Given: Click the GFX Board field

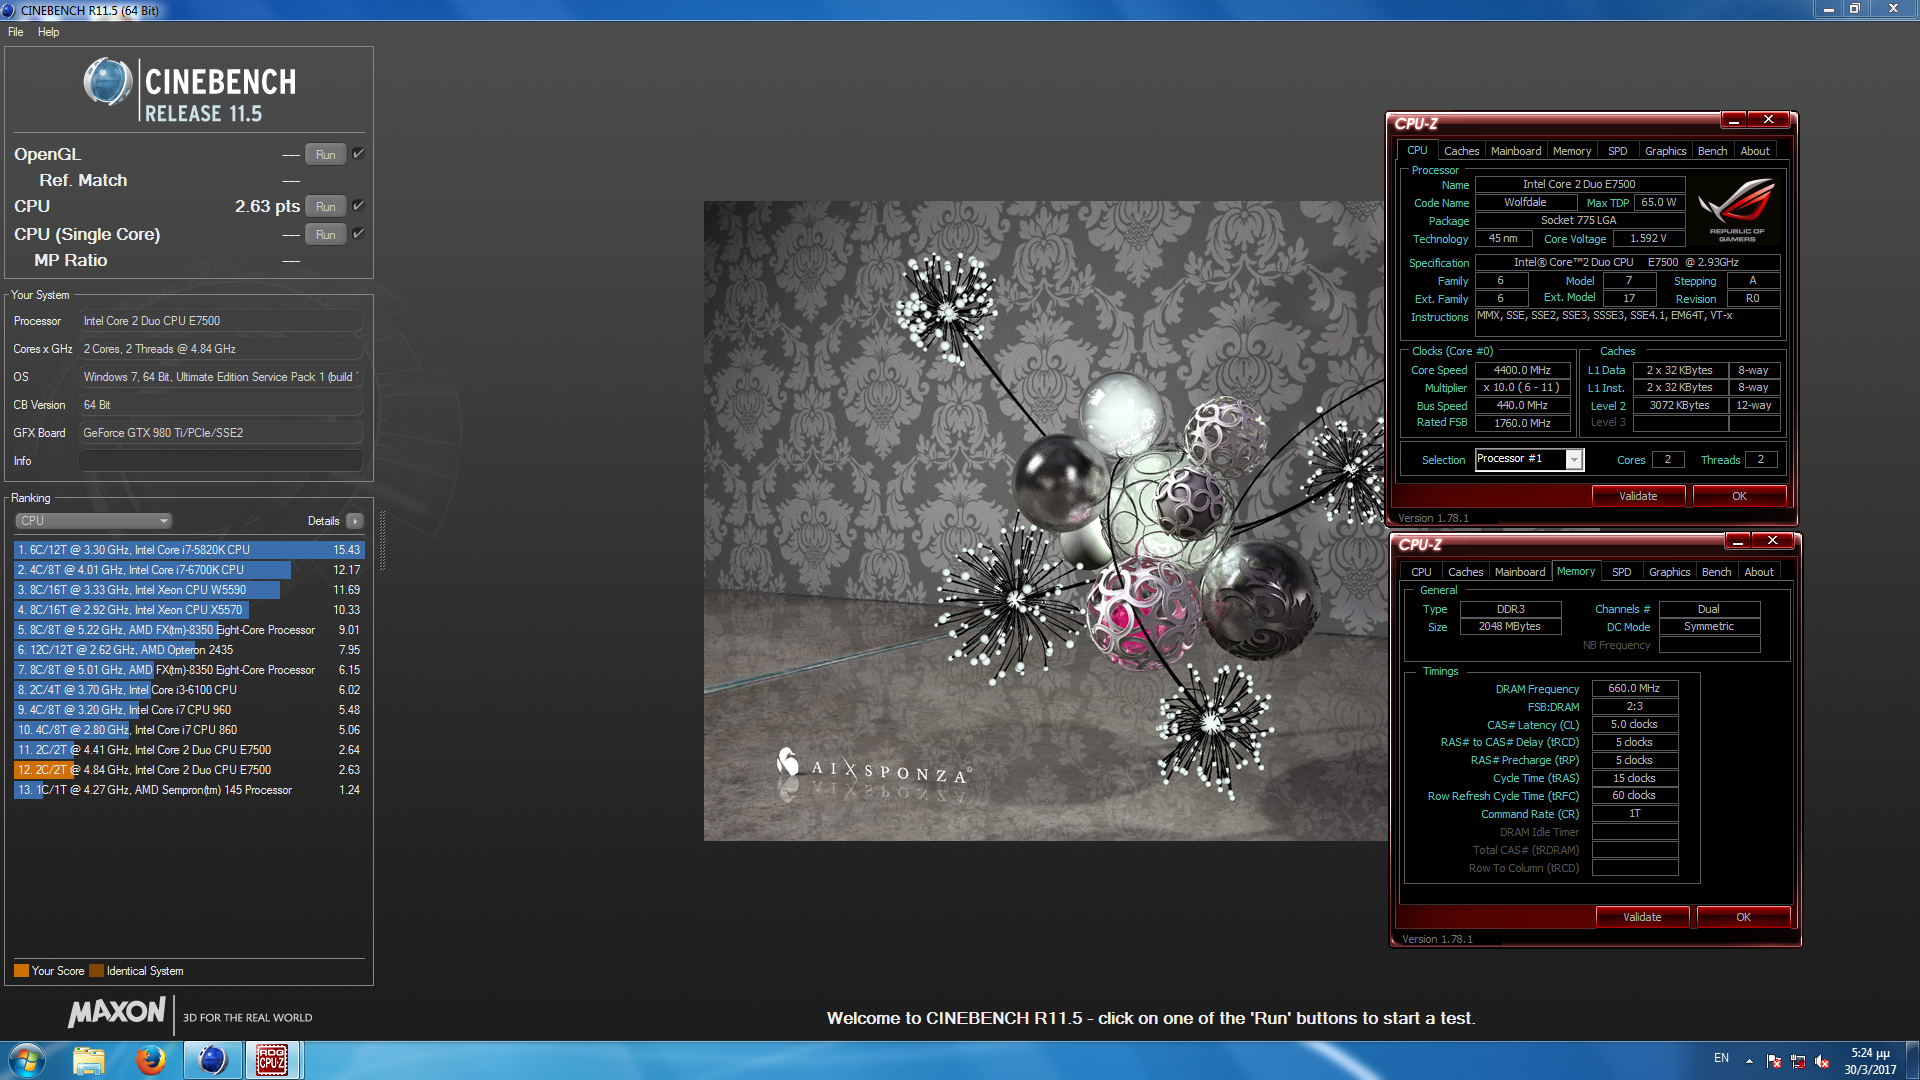Looking at the screenshot, I should click(x=221, y=433).
